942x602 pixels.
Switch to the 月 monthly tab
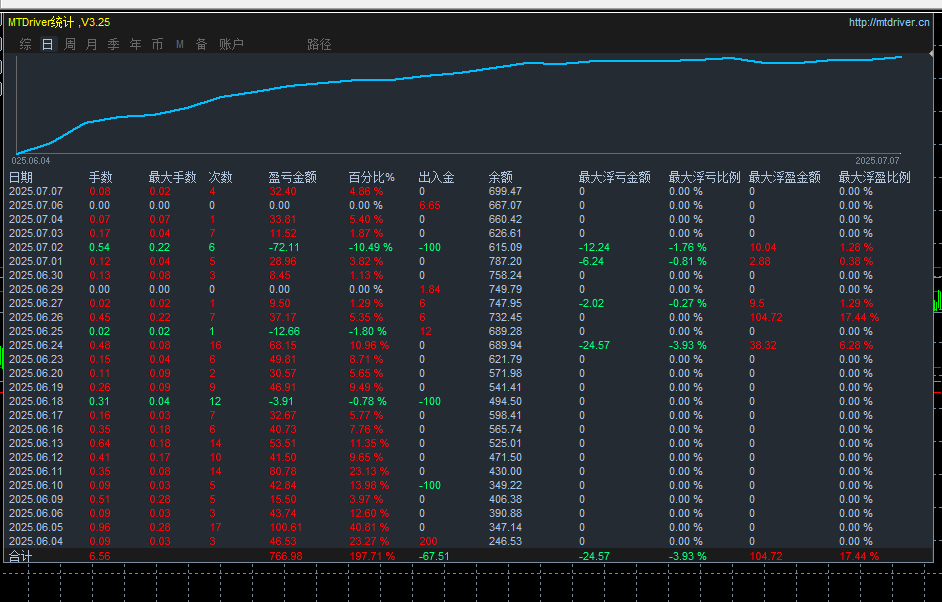click(x=91, y=44)
